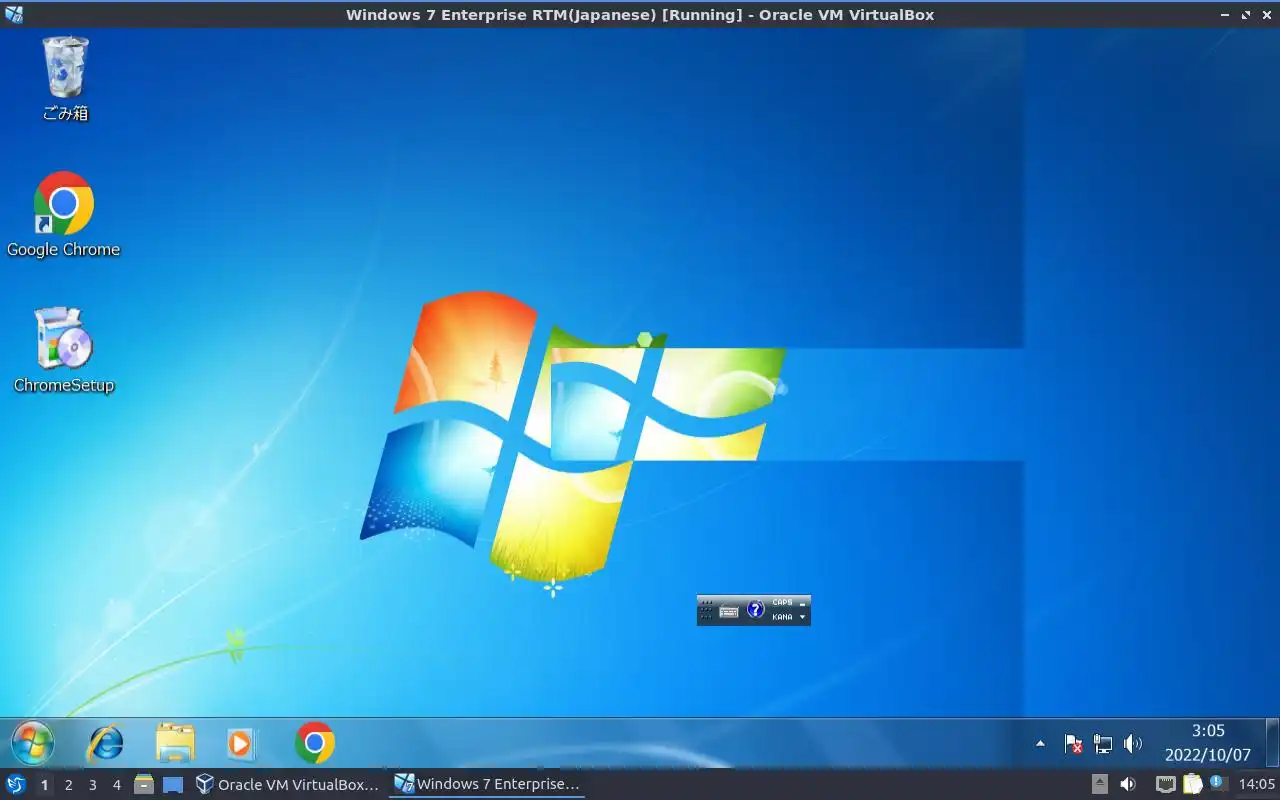Click the host removable media eject icon
This screenshot has width=1280, height=800.
click(x=1100, y=784)
